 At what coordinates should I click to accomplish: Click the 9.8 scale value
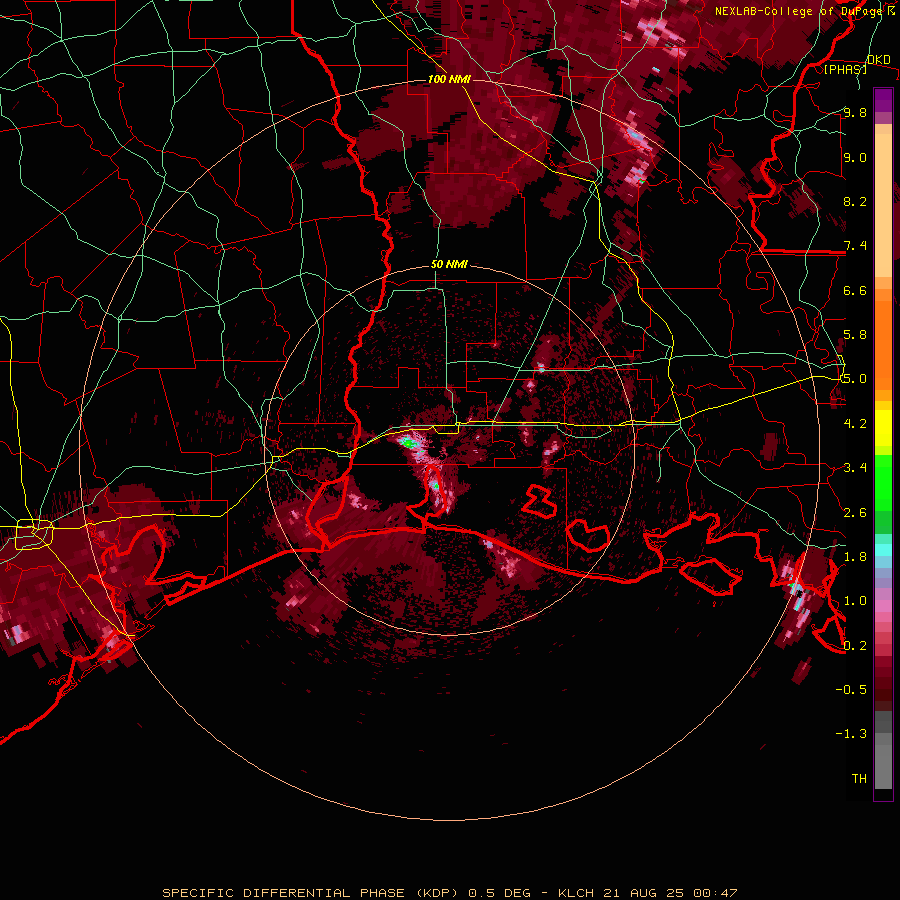(x=855, y=112)
